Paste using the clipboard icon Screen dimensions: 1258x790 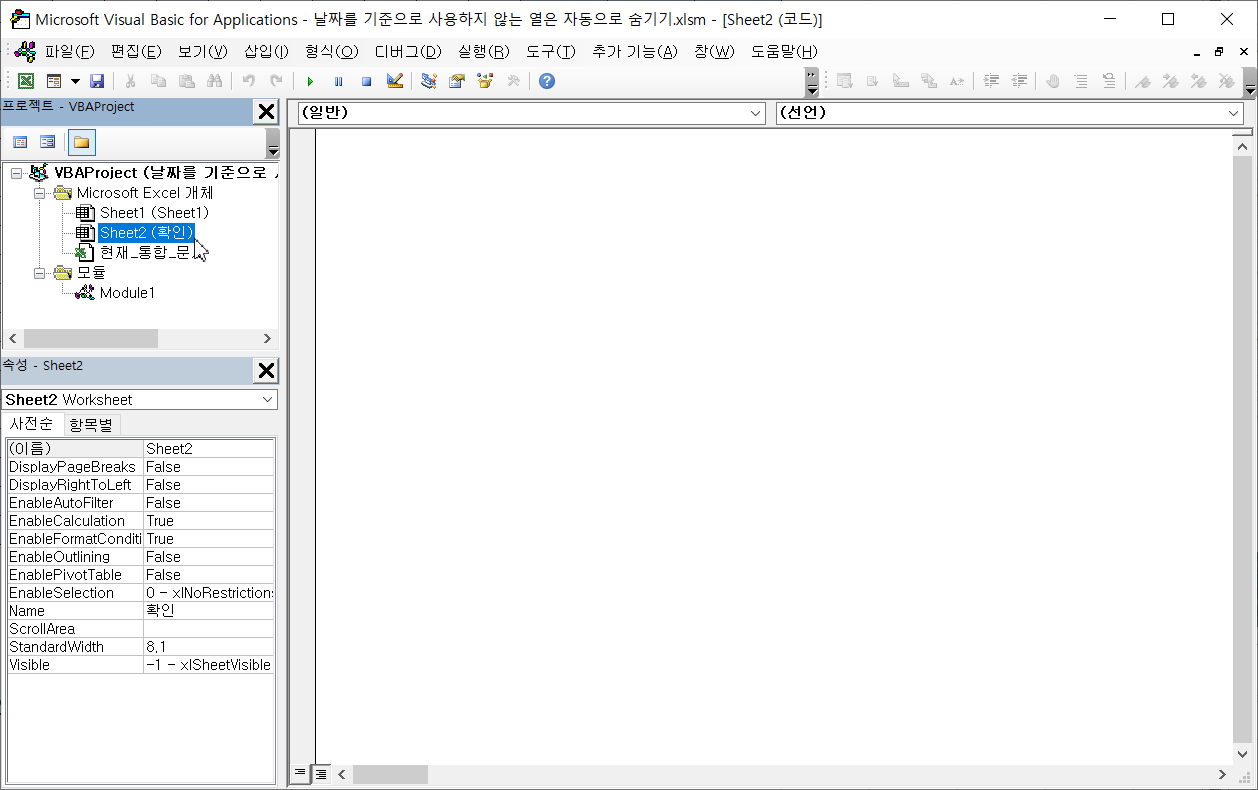pyautogui.click(x=186, y=81)
